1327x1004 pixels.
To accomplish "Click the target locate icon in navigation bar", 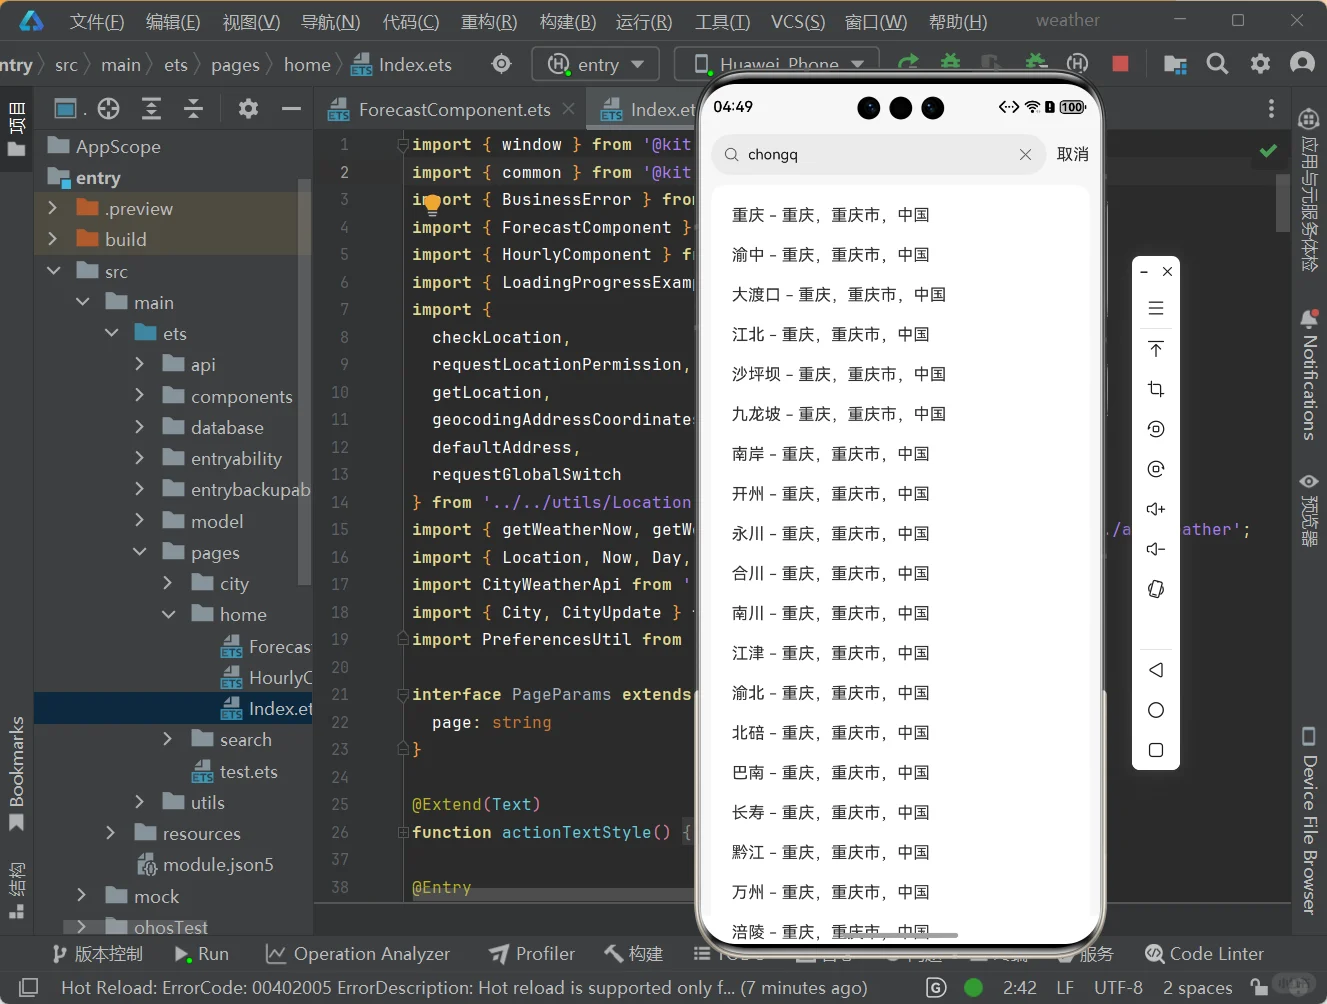I will click(502, 64).
